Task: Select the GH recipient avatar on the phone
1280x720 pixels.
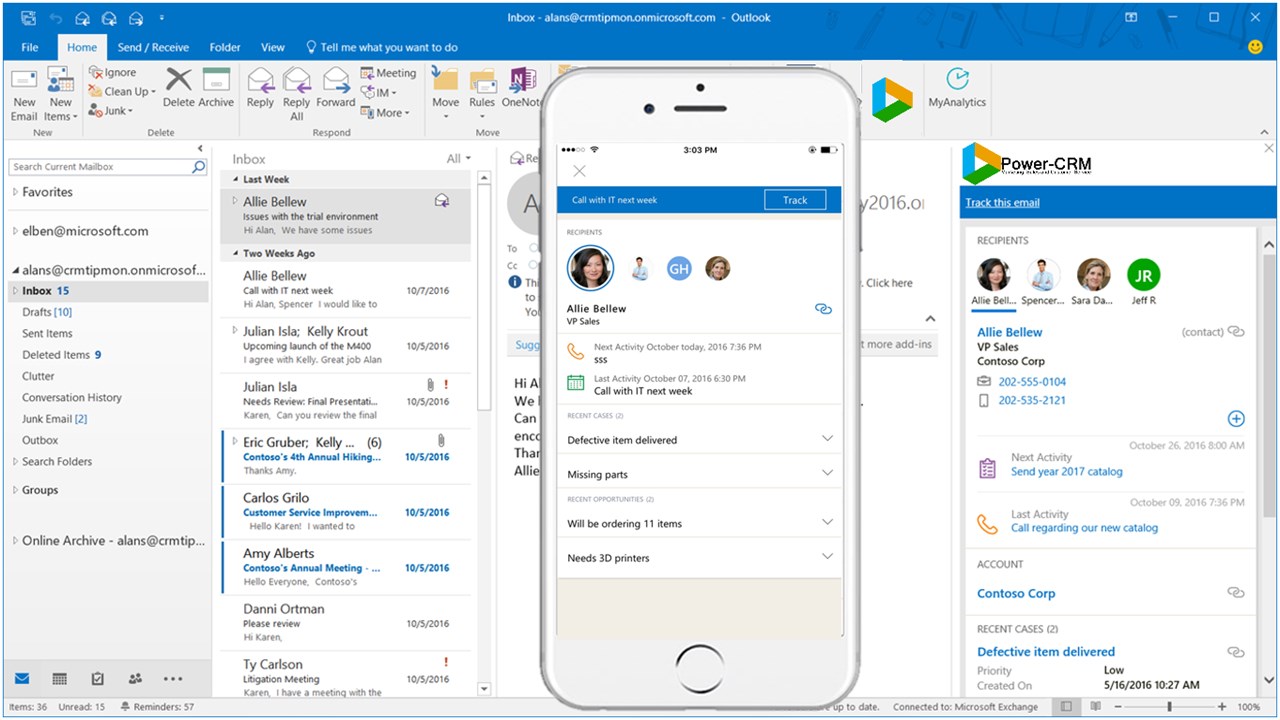Action: [x=679, y=268]
